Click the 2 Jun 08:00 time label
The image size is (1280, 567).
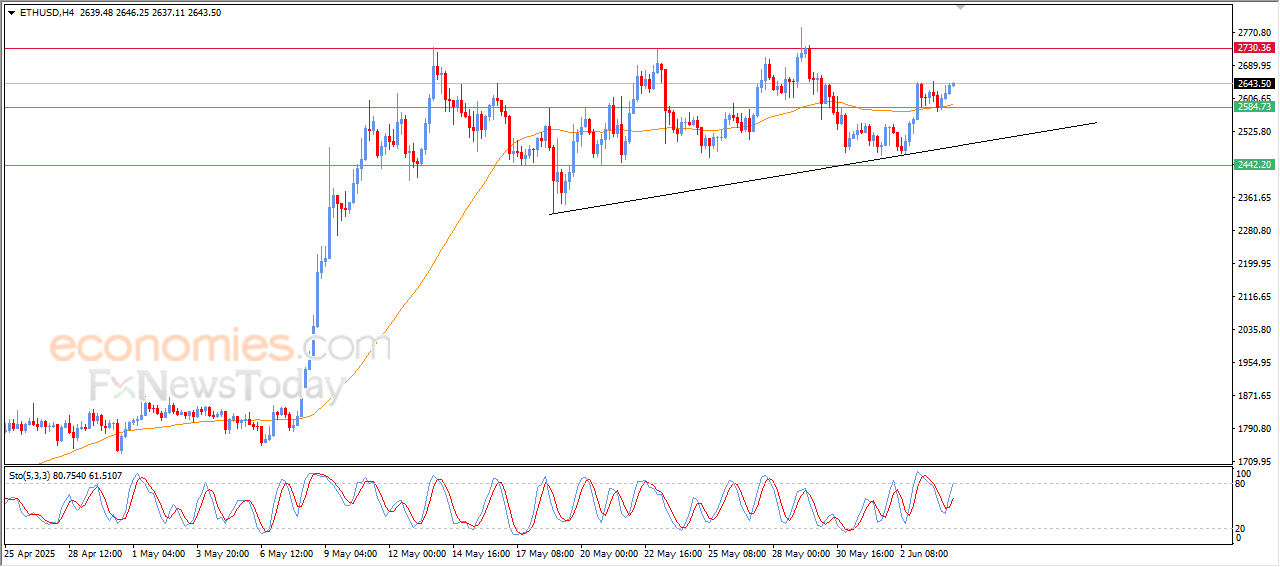(926, 552)
